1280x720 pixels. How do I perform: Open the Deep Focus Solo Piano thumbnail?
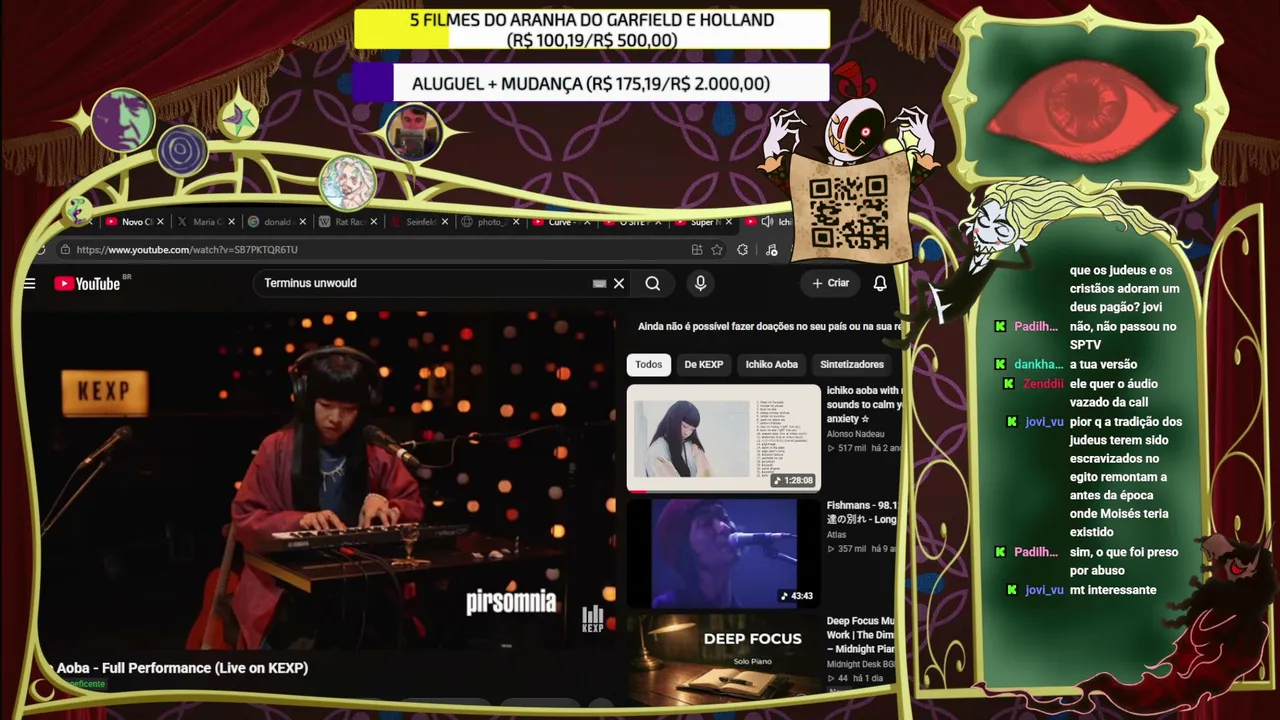point(724,660)
